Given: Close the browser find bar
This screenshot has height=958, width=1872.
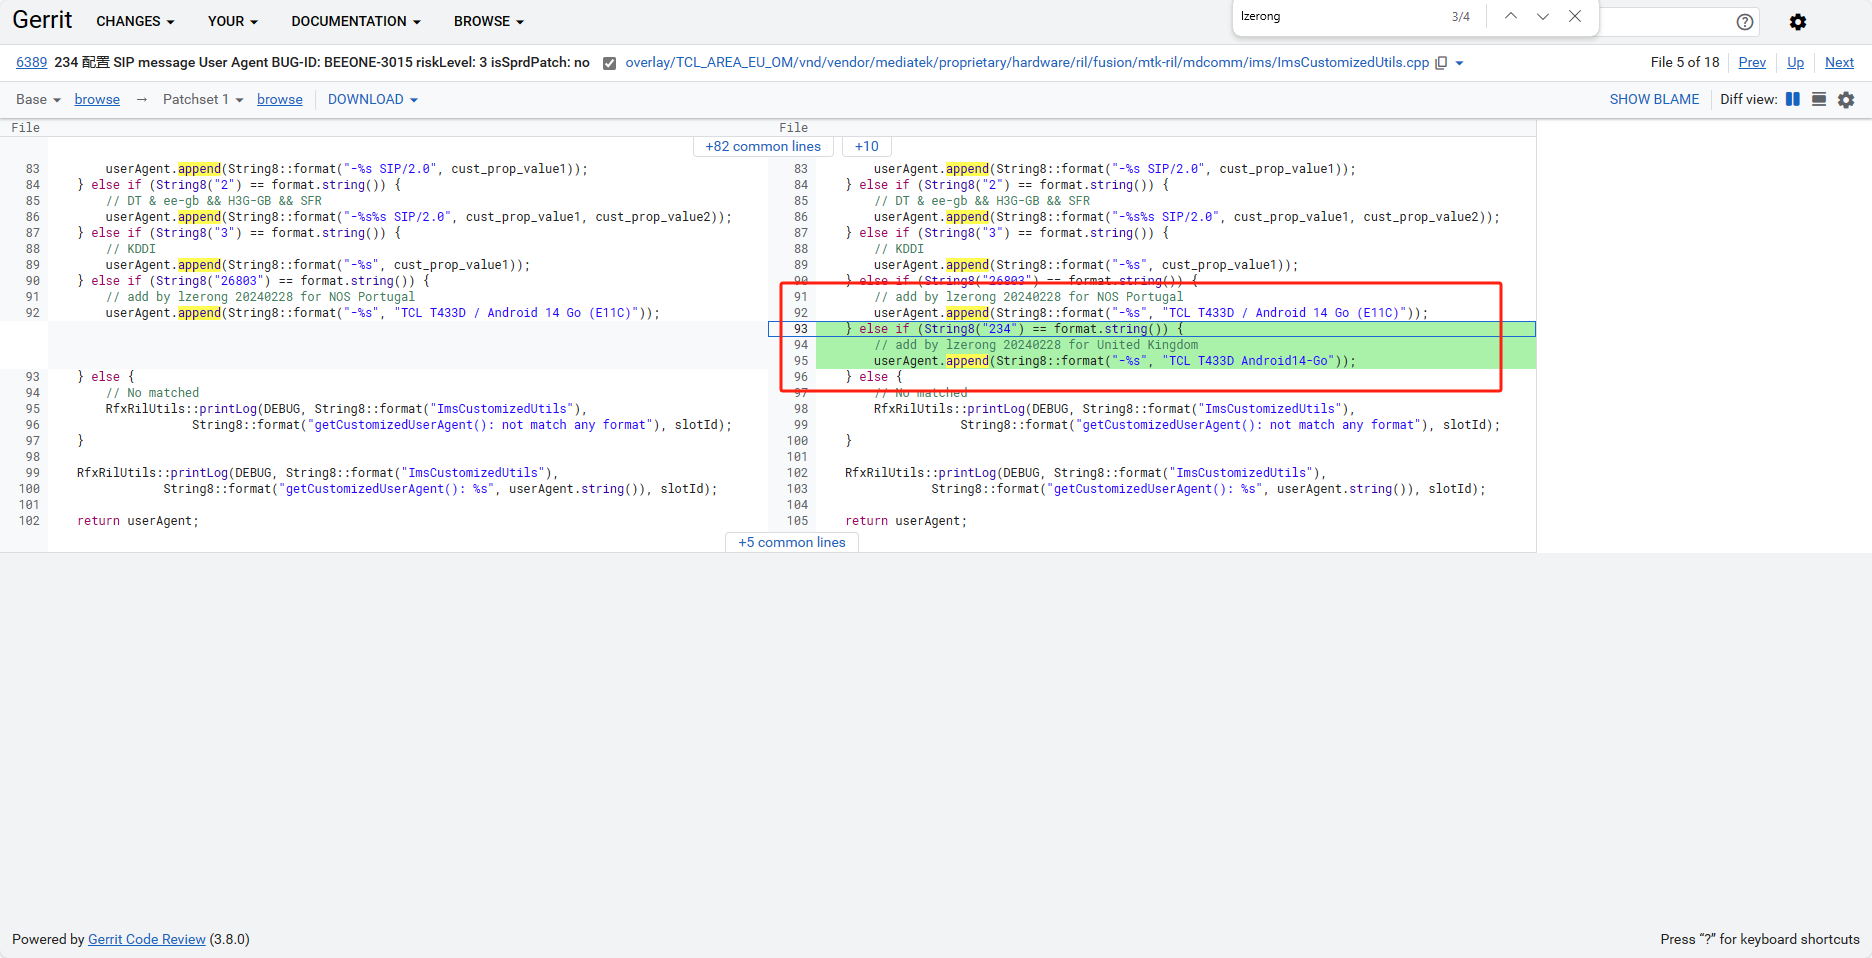Looking at the screenshot, I should tap(1575, 16).
